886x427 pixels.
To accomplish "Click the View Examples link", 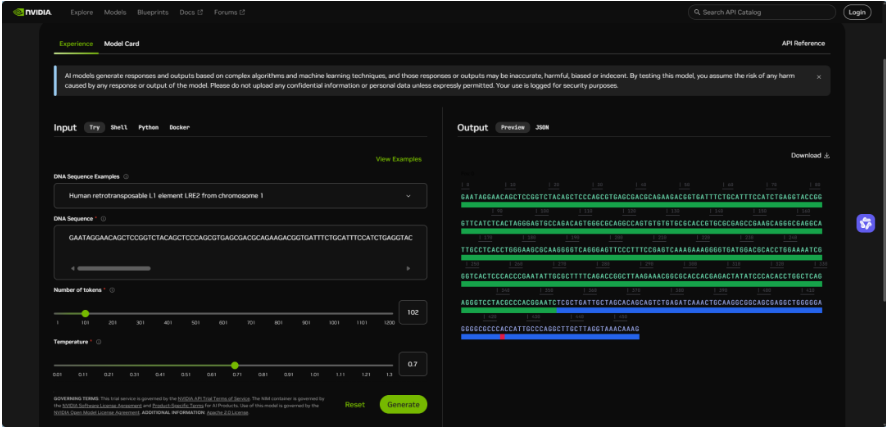I will point(399,159).
